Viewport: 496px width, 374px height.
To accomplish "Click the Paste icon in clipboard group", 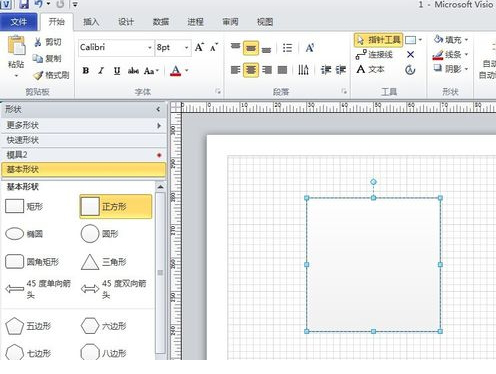I will [x=16, y=46].
